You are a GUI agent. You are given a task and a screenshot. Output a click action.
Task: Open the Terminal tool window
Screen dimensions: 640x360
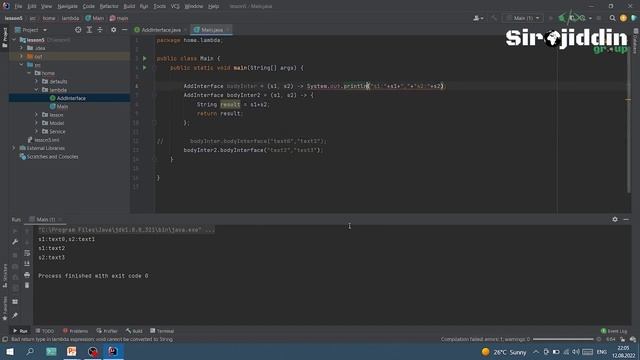click(162, 331)
